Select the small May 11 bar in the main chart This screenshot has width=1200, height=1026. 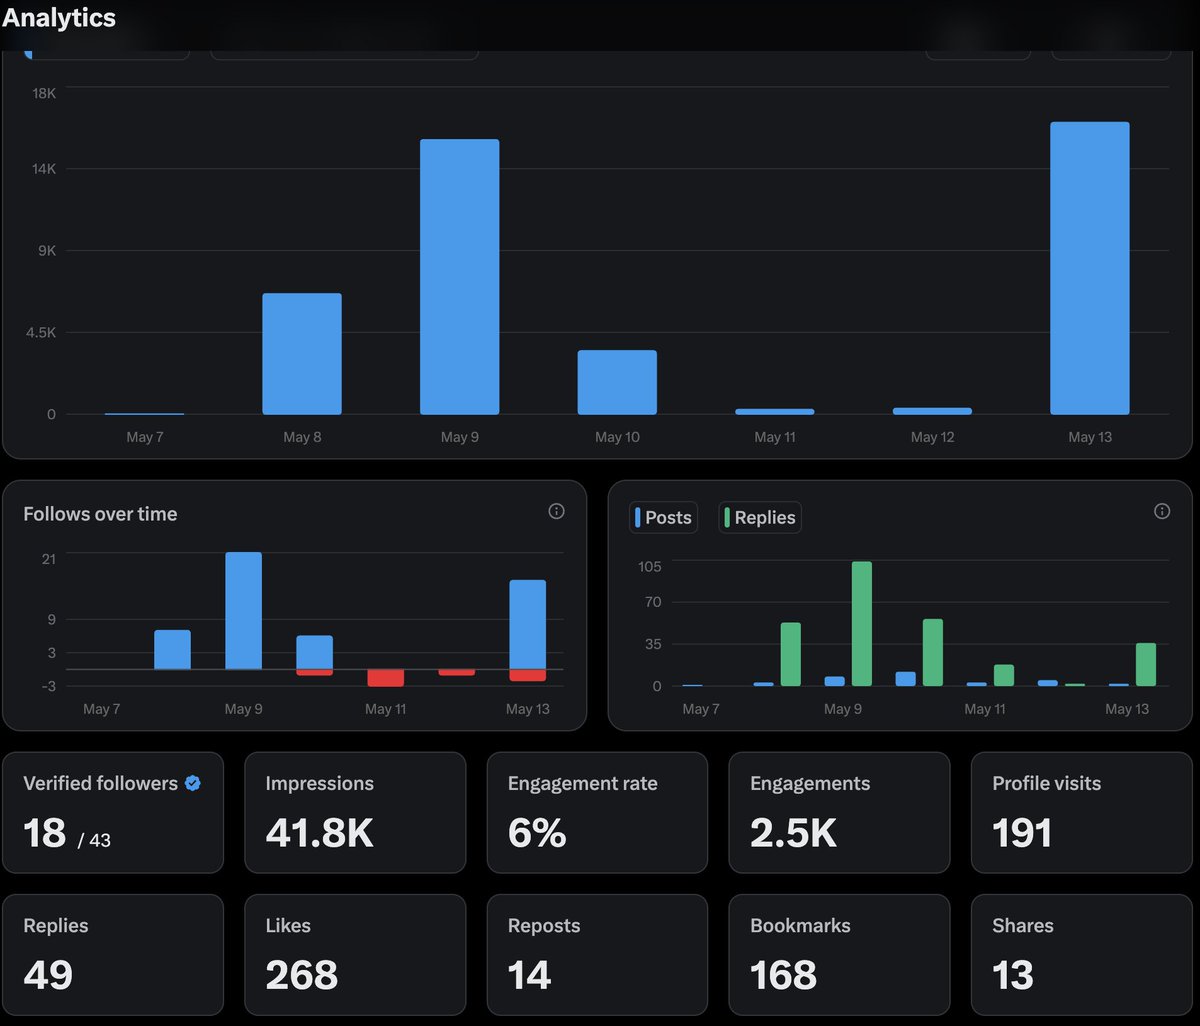(x=775, y=411)
